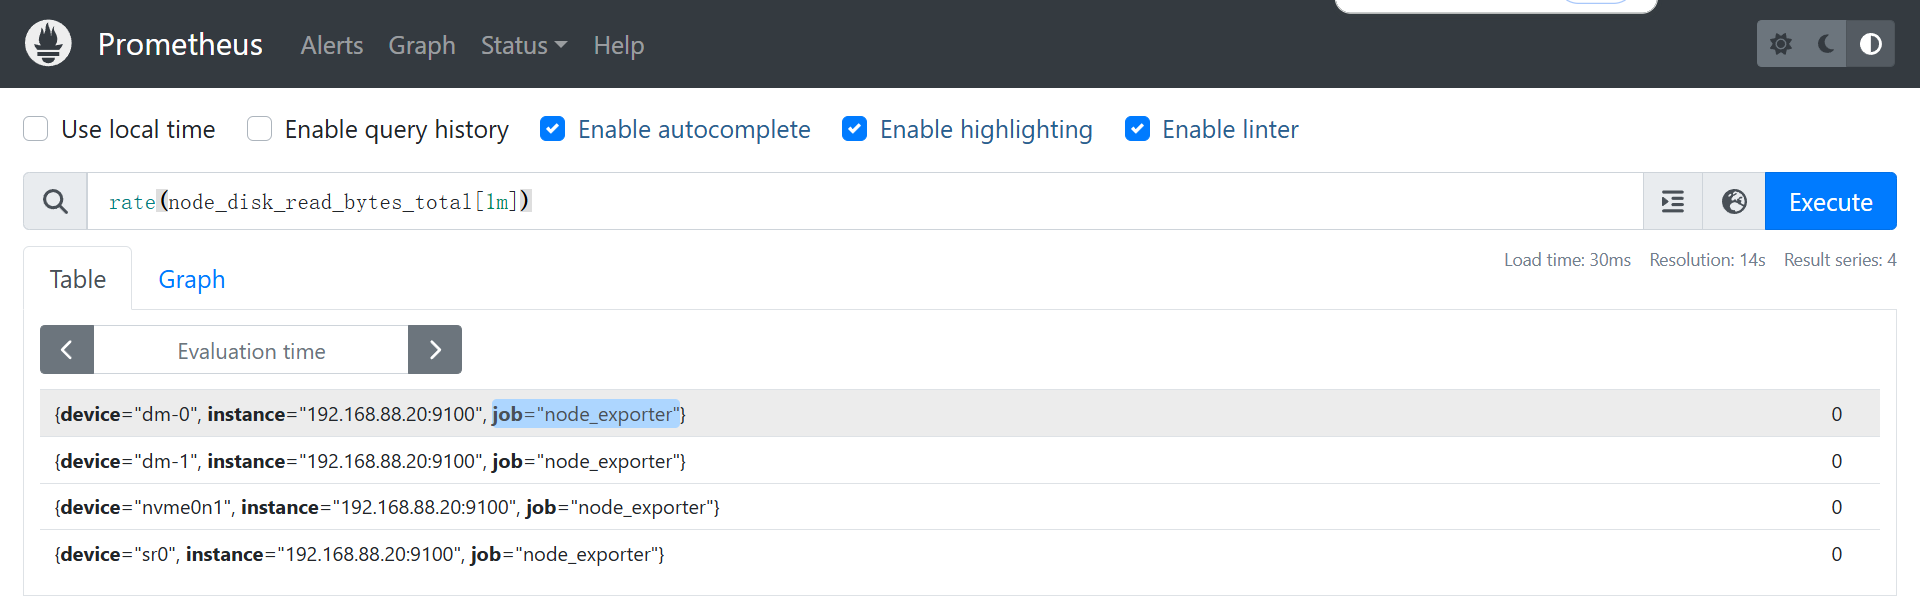Click the search magnifier icon beside query
The width and height of the screenshot is (1920, 609).
click(x=56, y=202)
